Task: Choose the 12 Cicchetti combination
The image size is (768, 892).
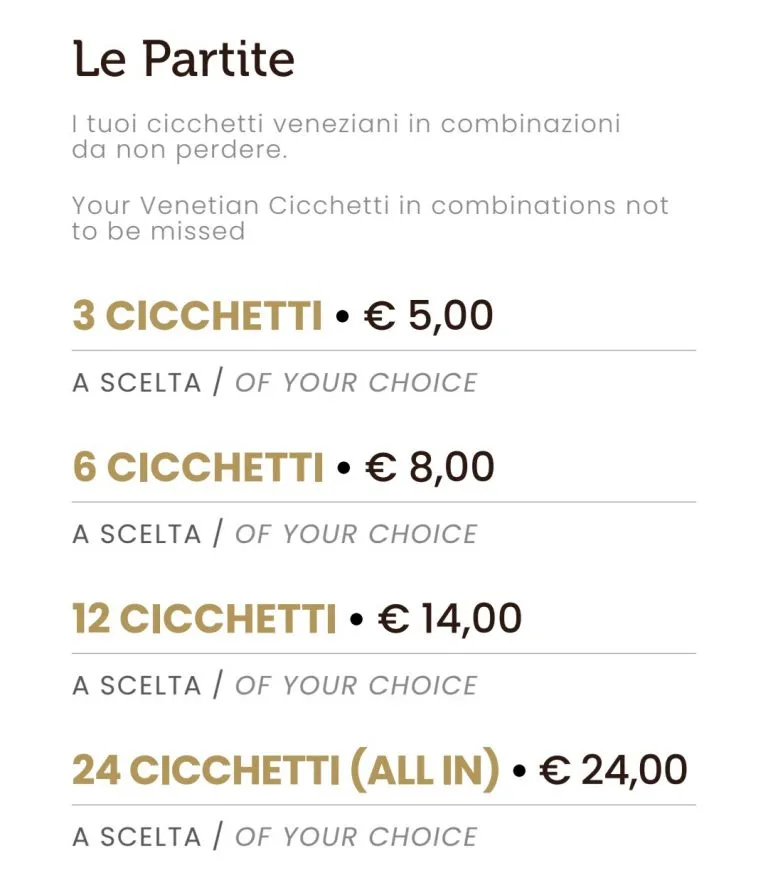Action: pyautogui.click(x=204, y=618)
